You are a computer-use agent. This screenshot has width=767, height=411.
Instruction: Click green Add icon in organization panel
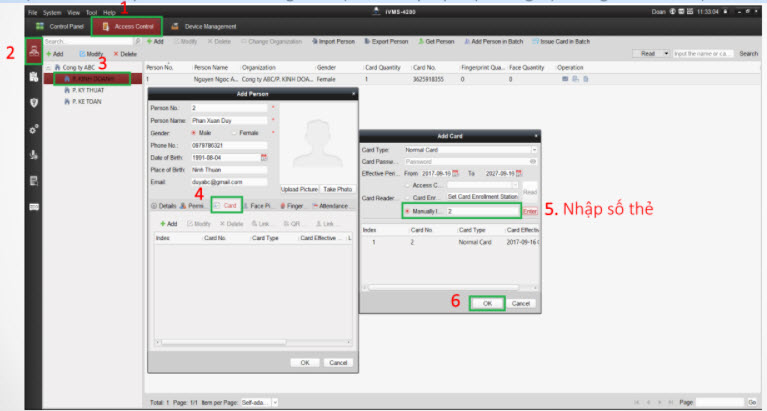pyautogui.click(x=55, y=53)
